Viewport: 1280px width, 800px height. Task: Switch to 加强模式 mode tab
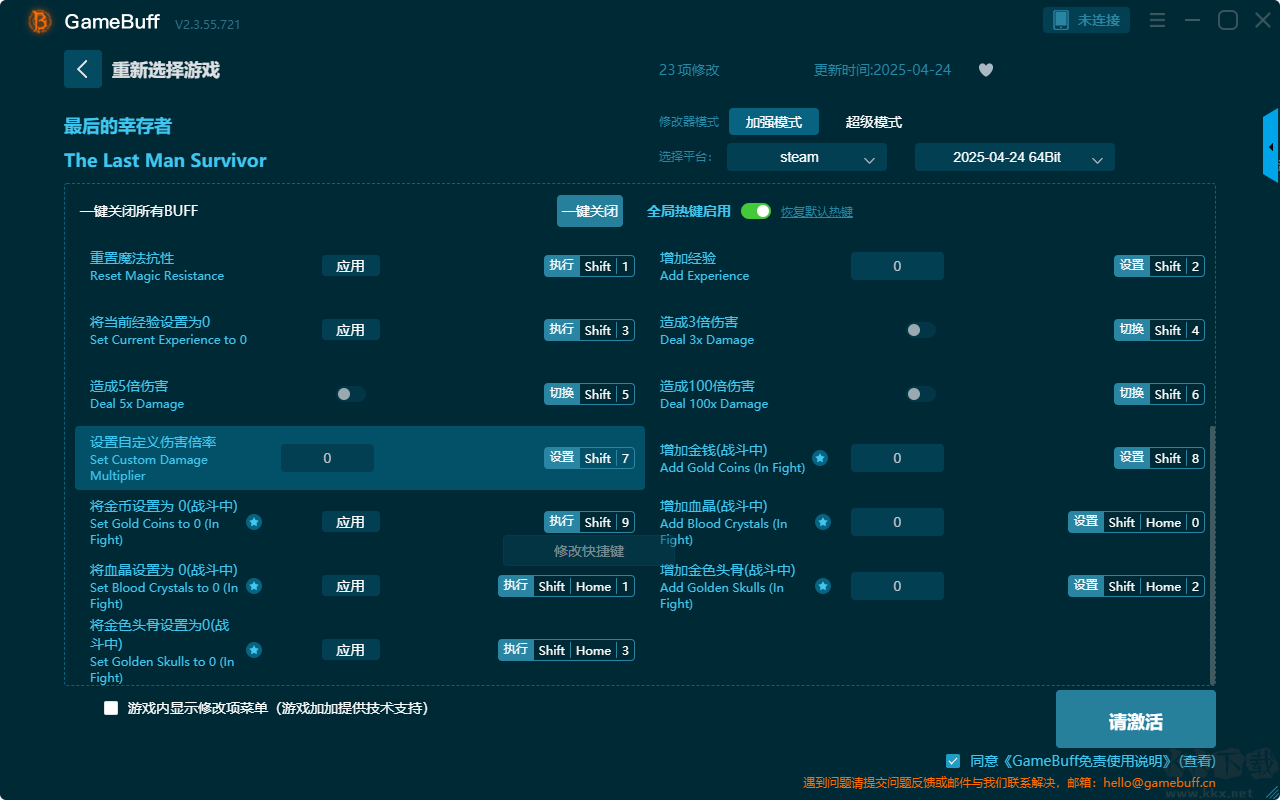[774, 122]
